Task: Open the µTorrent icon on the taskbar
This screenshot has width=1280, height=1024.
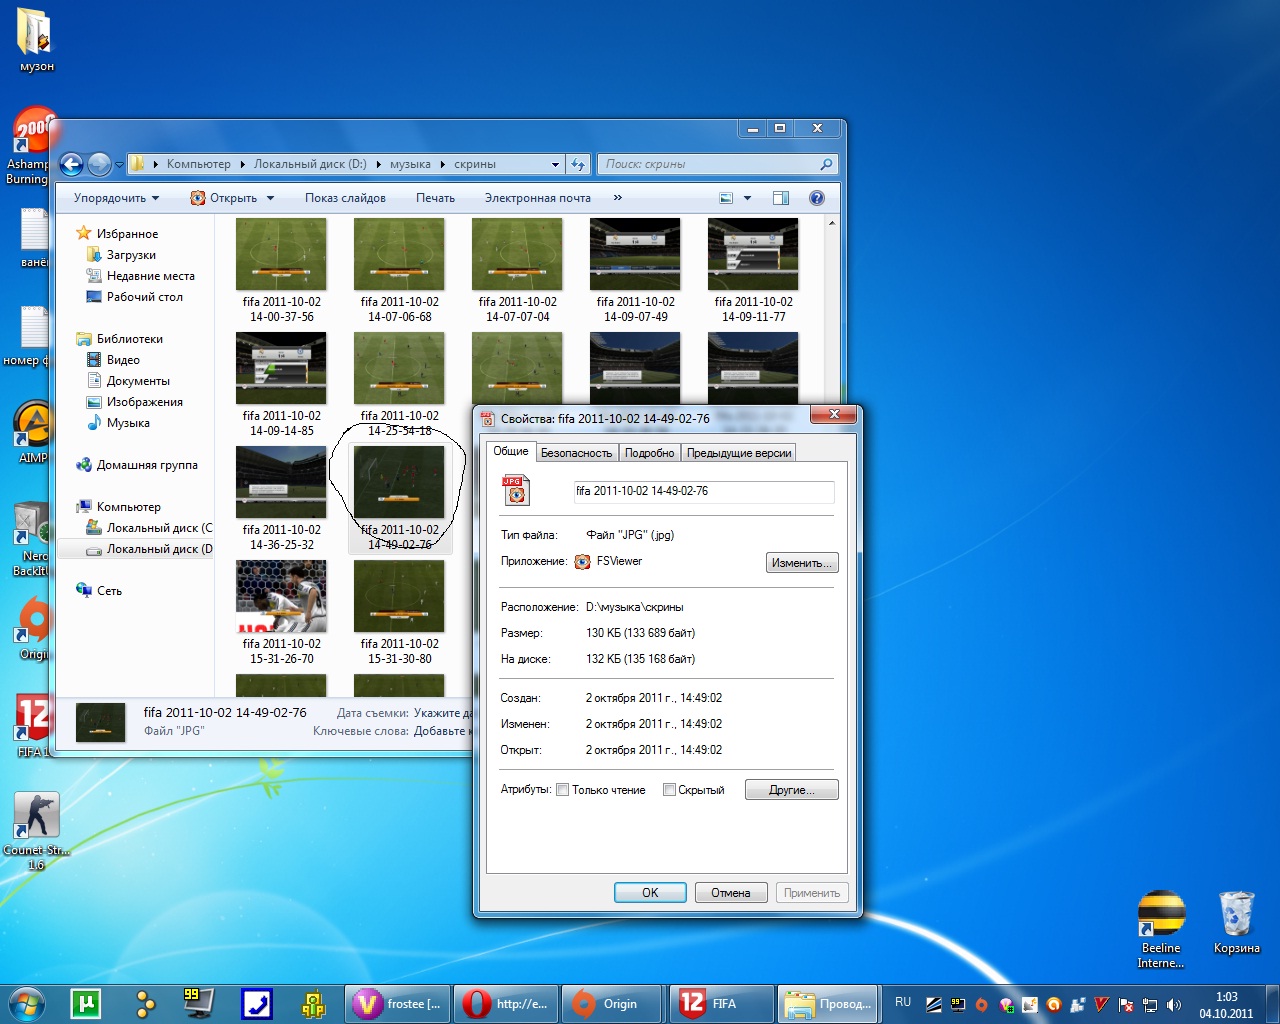Action: click(x=84, y=1003)
